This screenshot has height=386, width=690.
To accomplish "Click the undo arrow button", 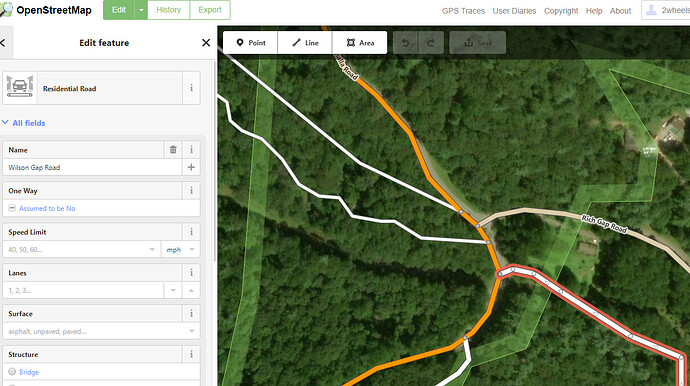I will pyautogui.click(x=405, y=43).
